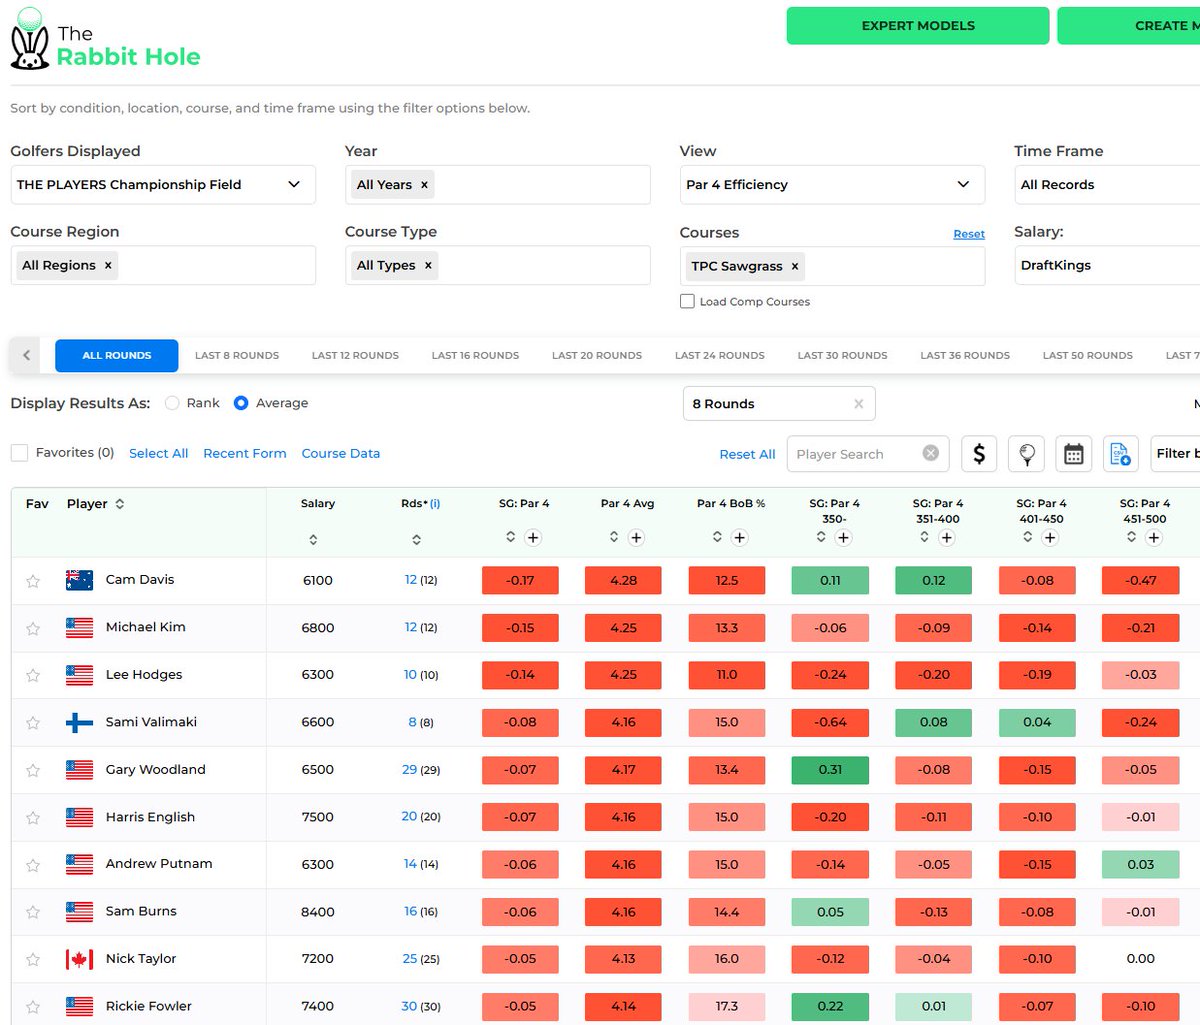Switch to the ALL ROUNDS tab
The height and width of the screenshot is (1025, 1200).
(117, 356)
